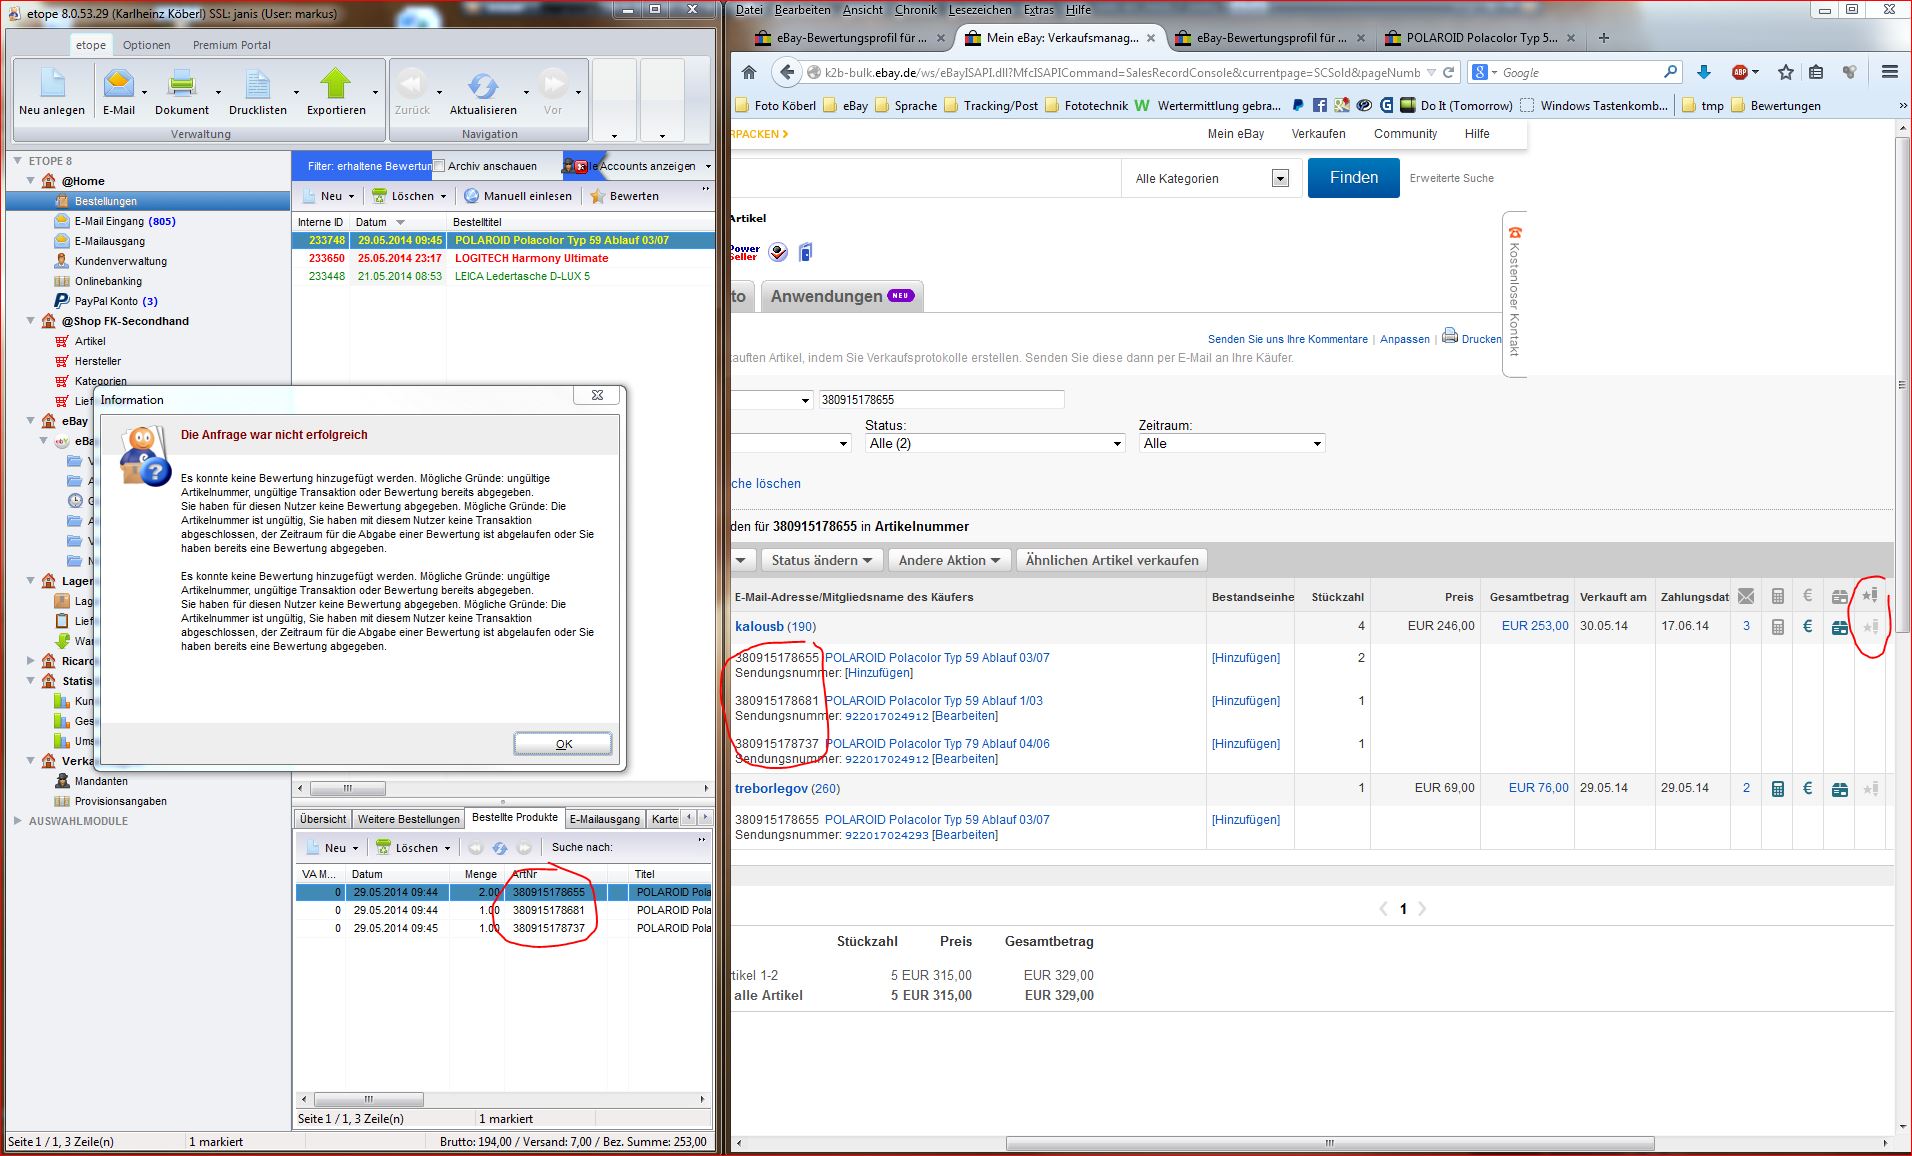1912x1156 pixels.
Task: Click the blue Finden button
Action: (x=1353, y=178)
